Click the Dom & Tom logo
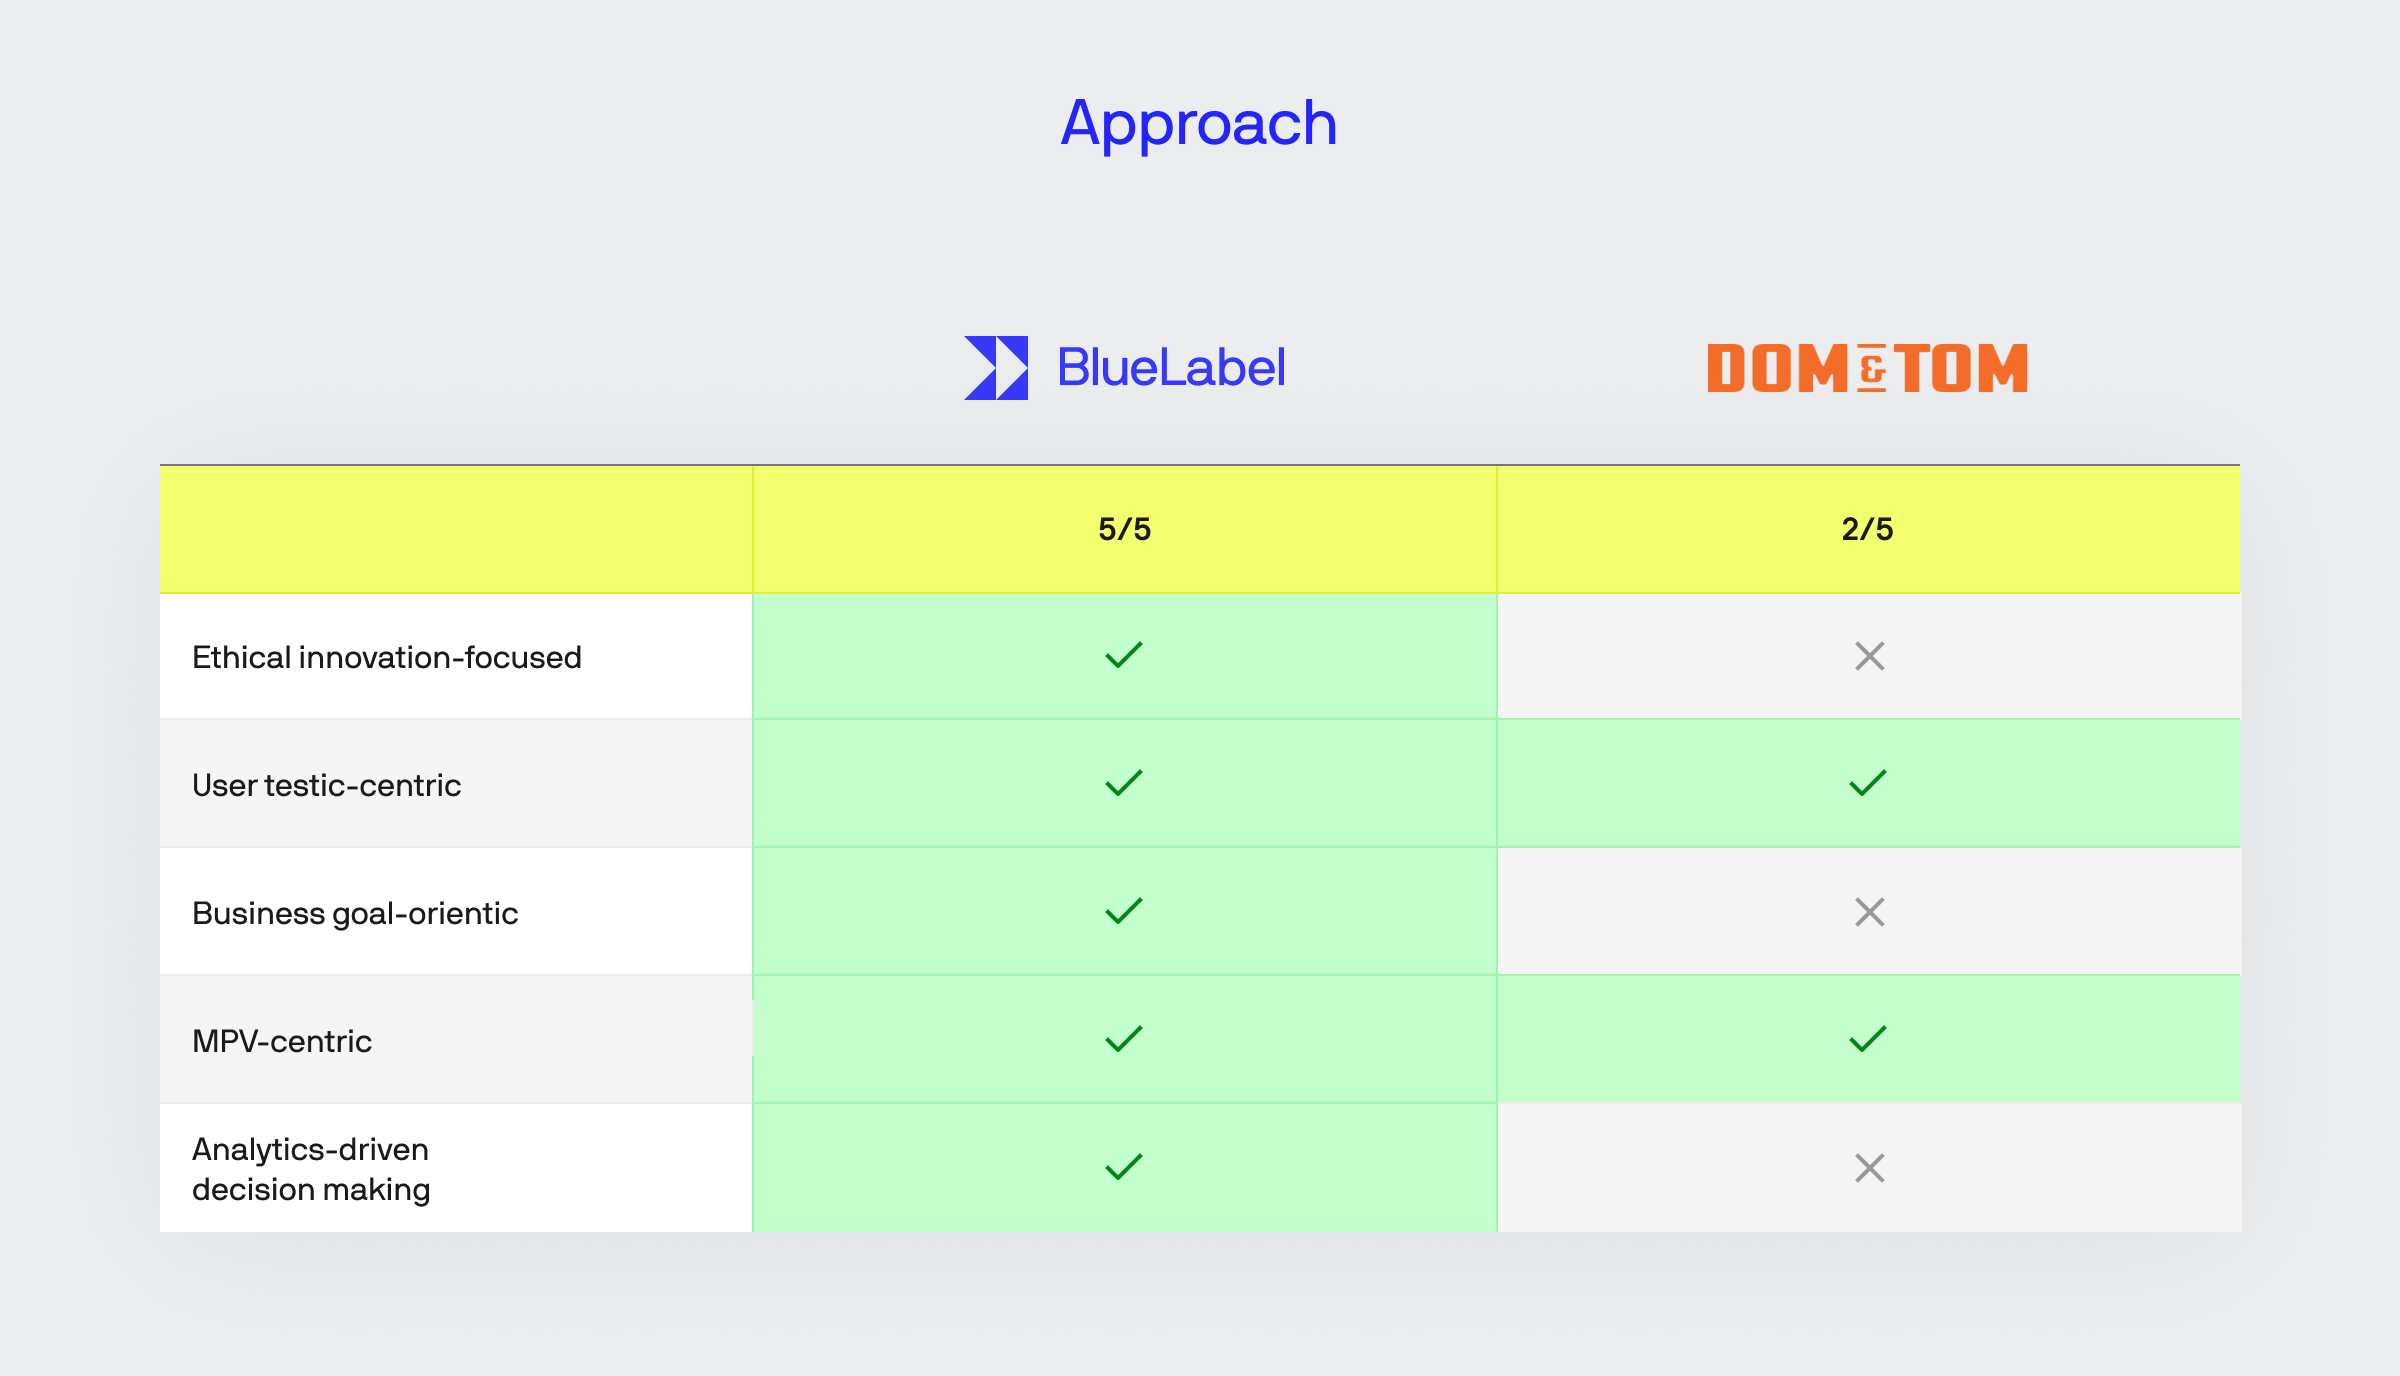Image resolution: width=2400 pixels, height=1376 pixels. coord(1867,368)
